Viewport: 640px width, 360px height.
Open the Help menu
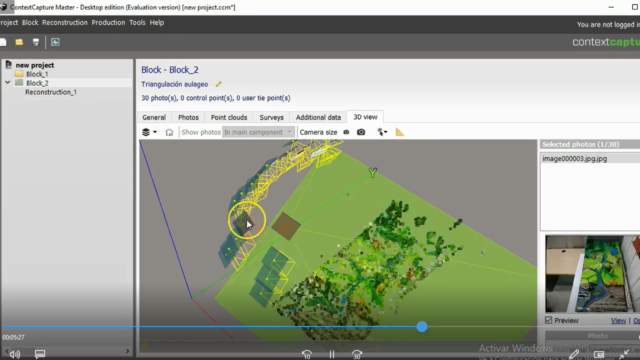tap(157, 22)
